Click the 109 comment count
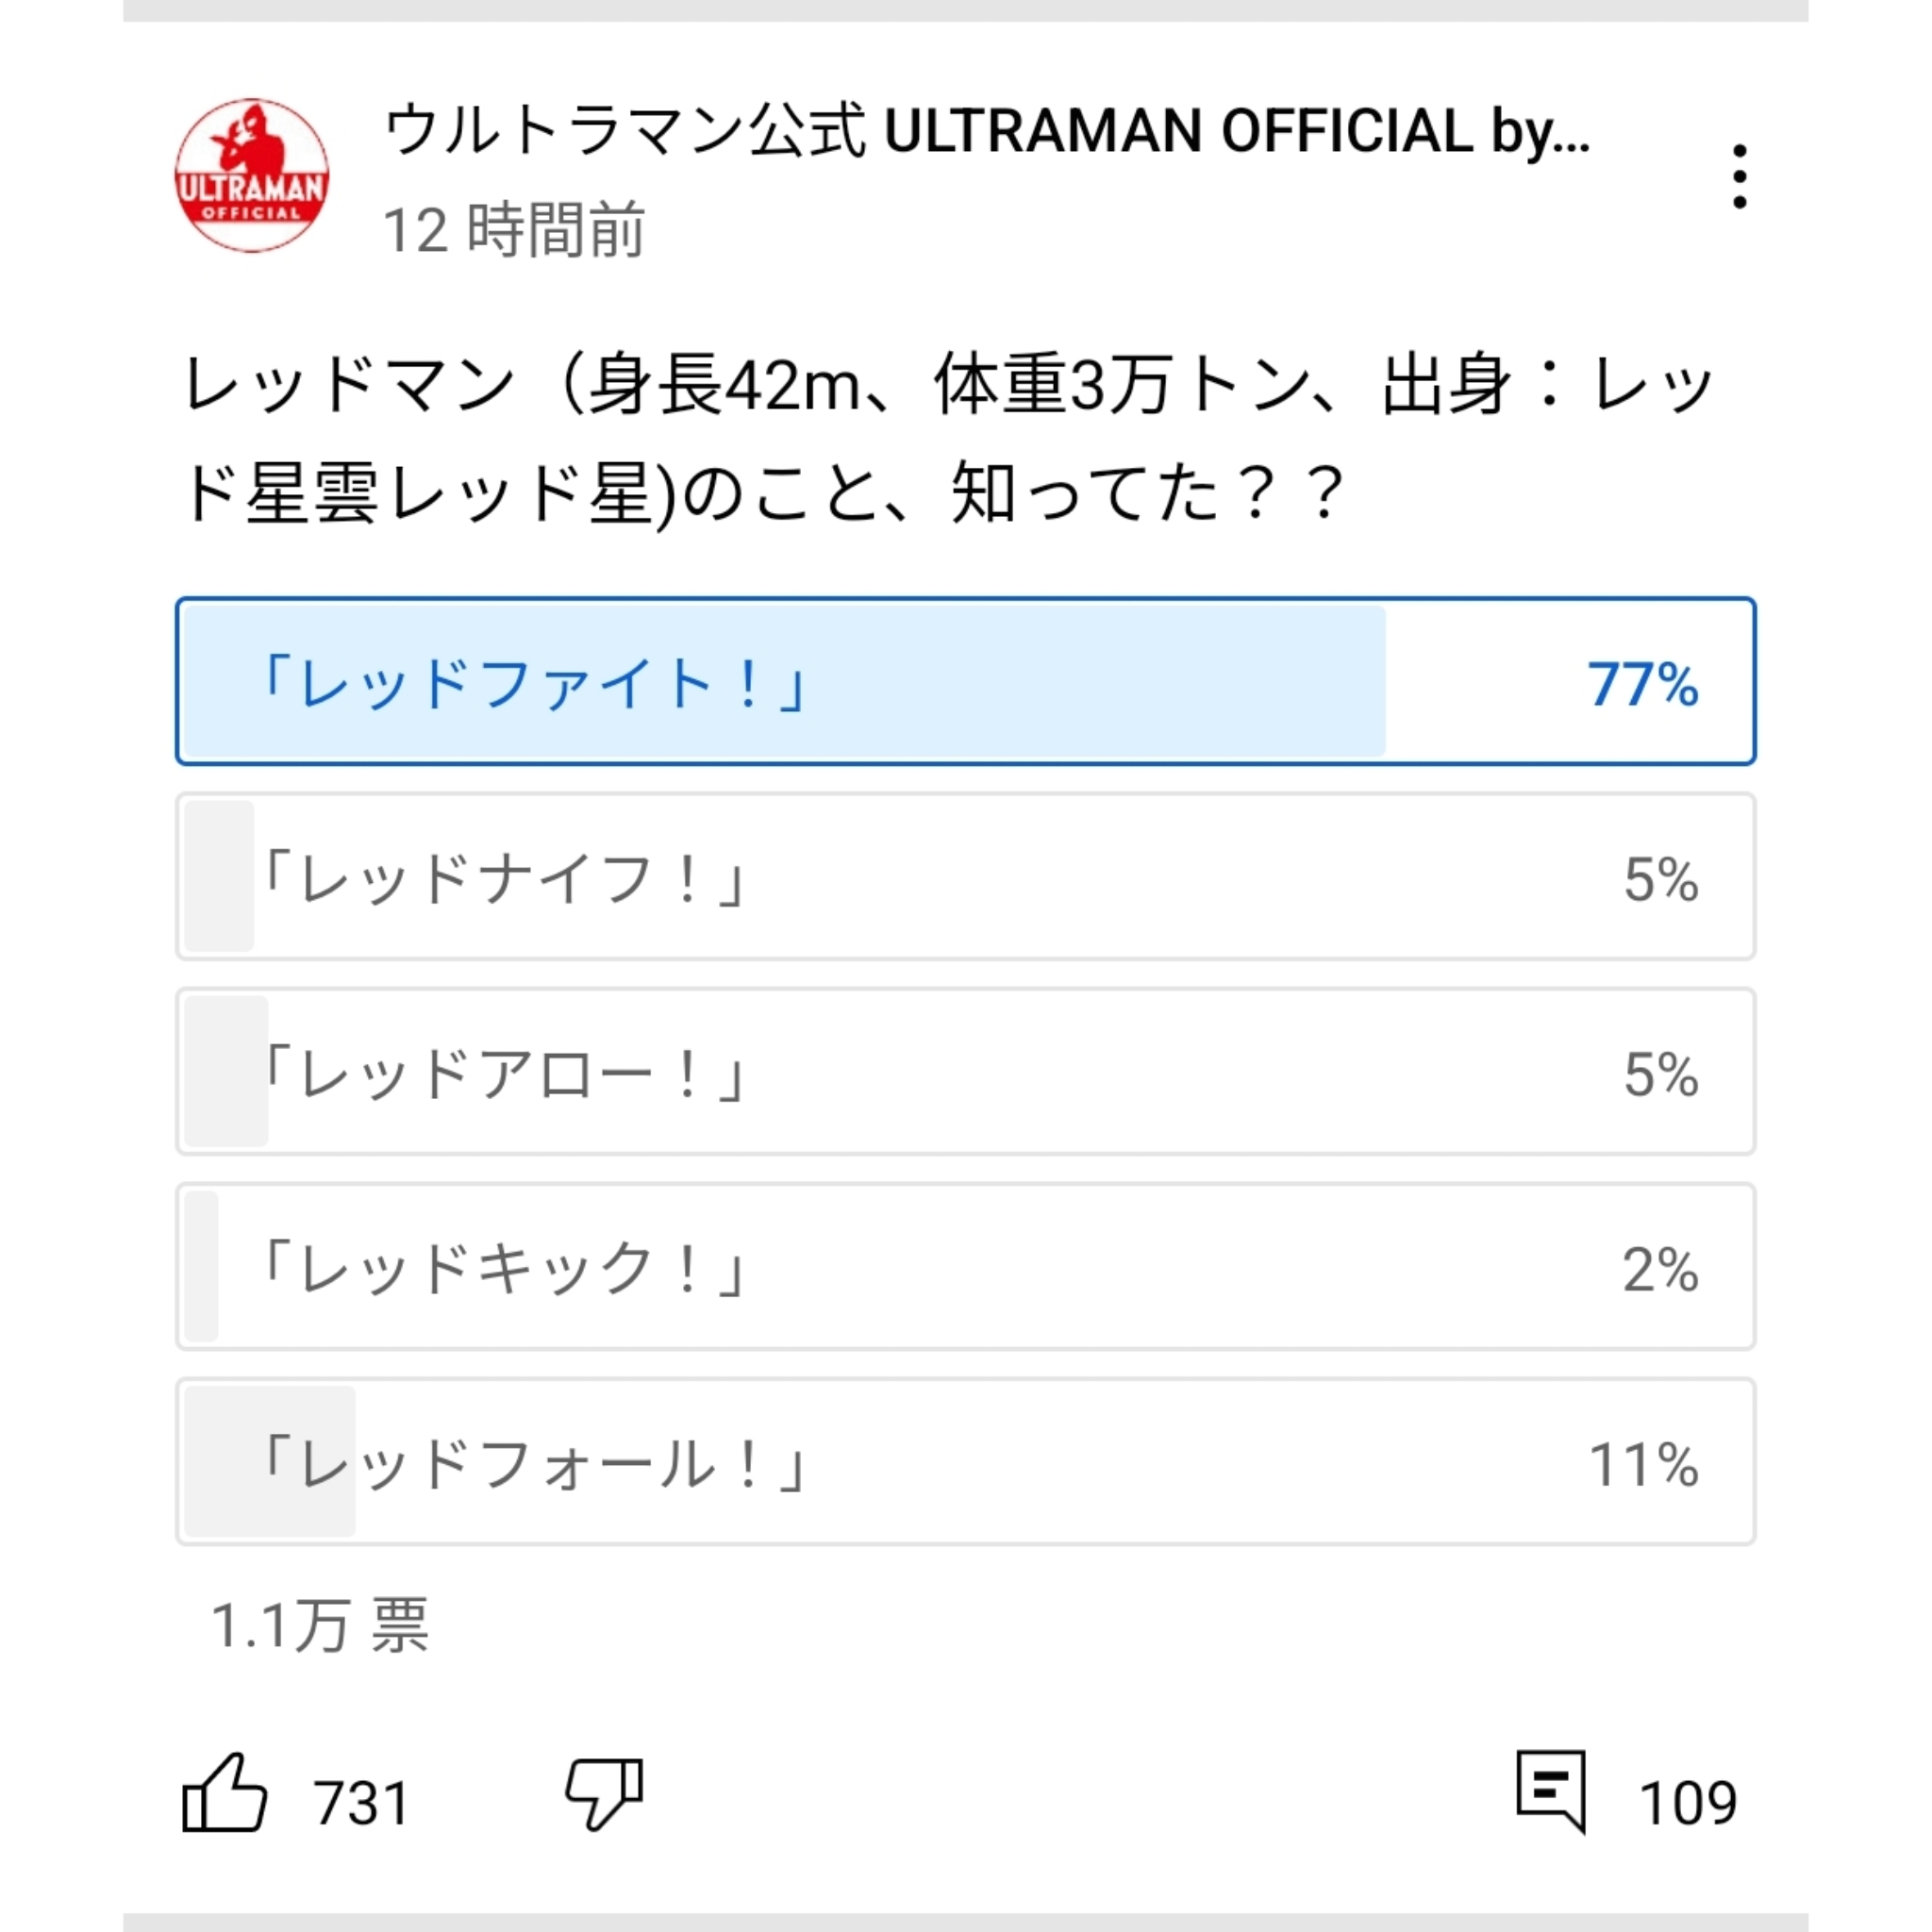1932x1932 pixels. click(x=1688, y=1803)
